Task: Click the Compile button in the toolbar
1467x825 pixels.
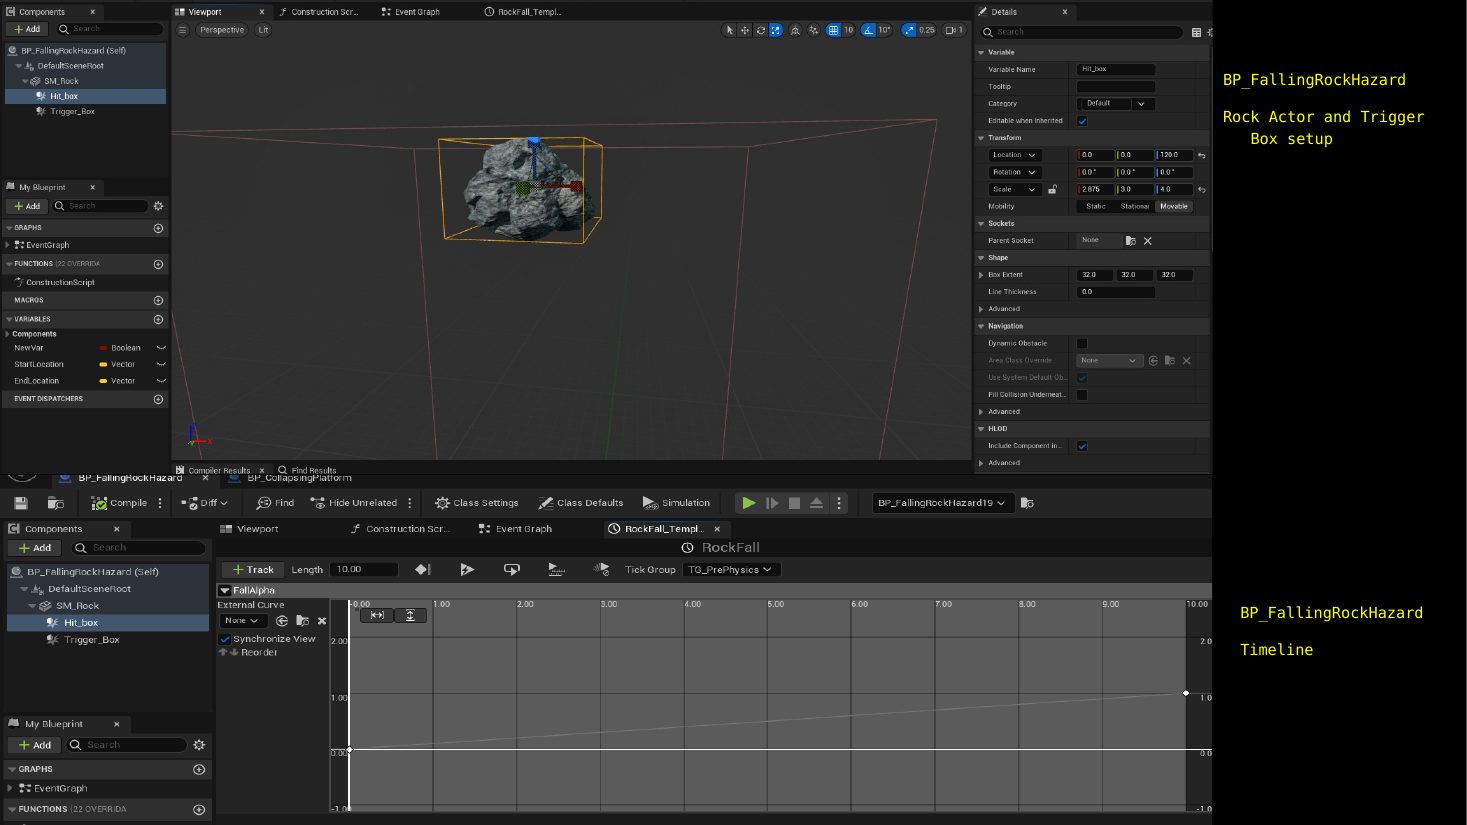Action: 120,503
